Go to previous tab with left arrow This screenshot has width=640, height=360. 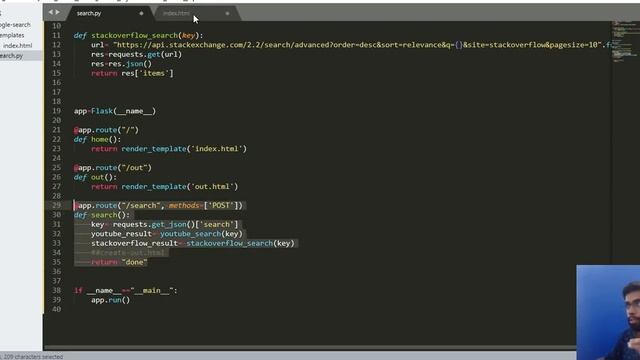[x=51, y=12]
